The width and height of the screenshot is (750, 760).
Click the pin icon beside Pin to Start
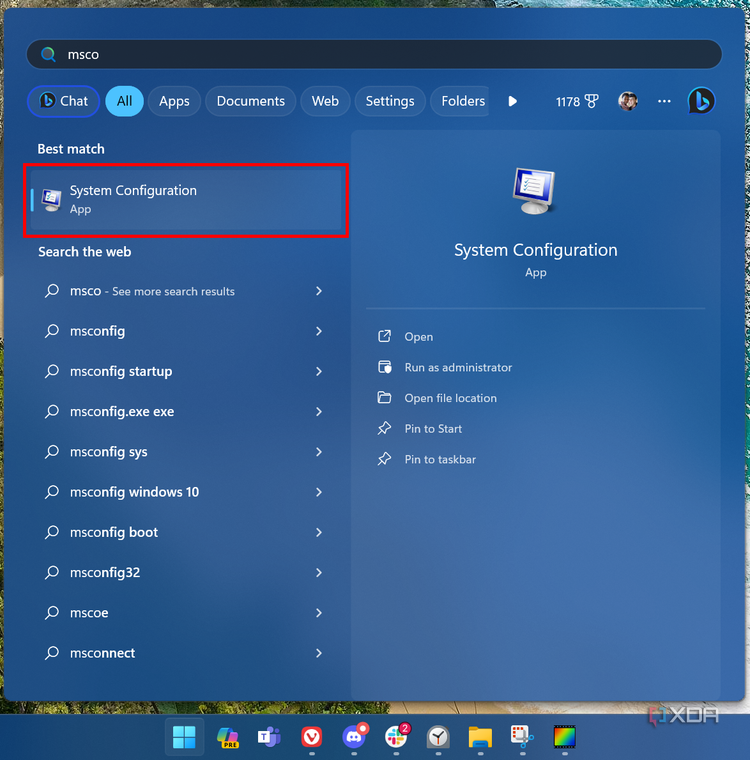[384, 428]
